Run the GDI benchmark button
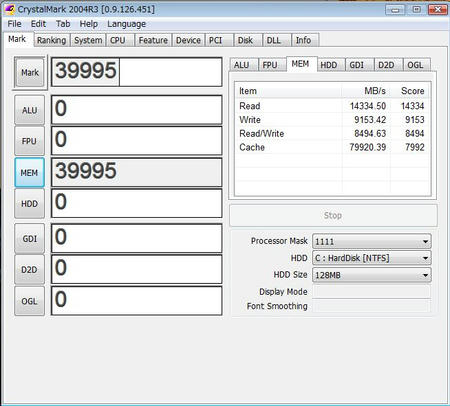This screenshot has height=406, width=450. point(29,239)
